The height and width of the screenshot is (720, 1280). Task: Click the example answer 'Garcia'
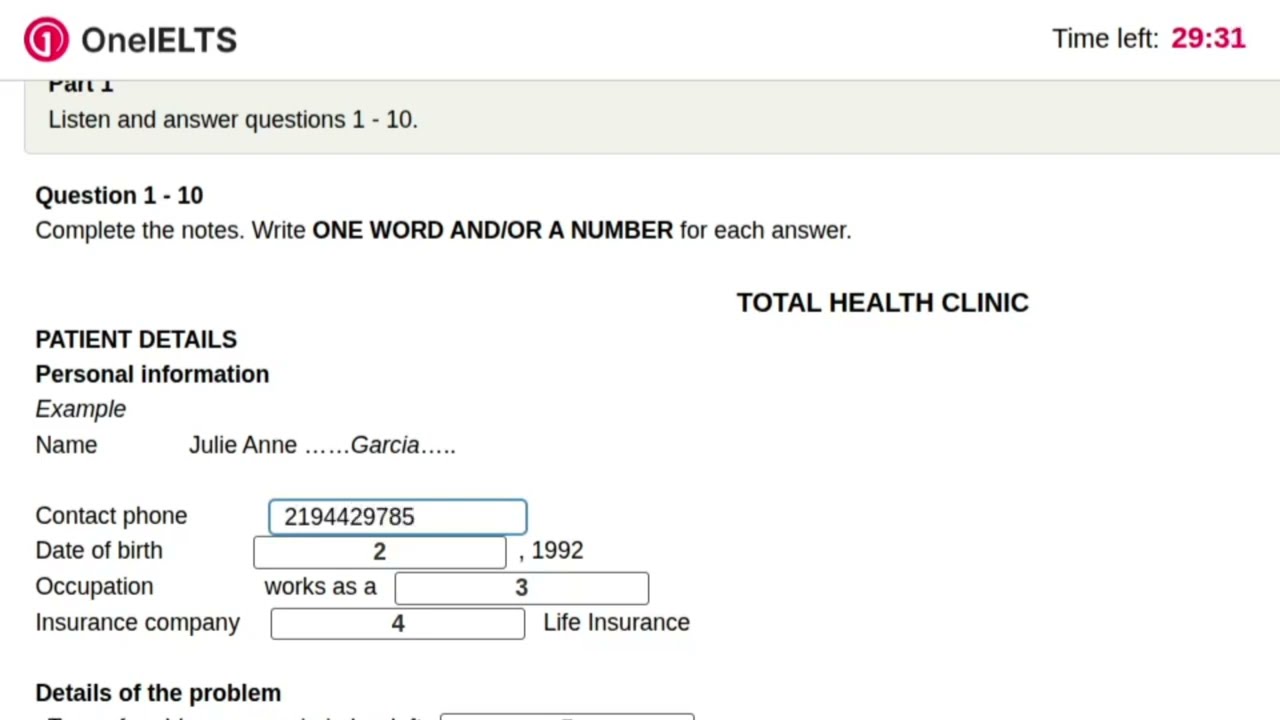[385, 445]
